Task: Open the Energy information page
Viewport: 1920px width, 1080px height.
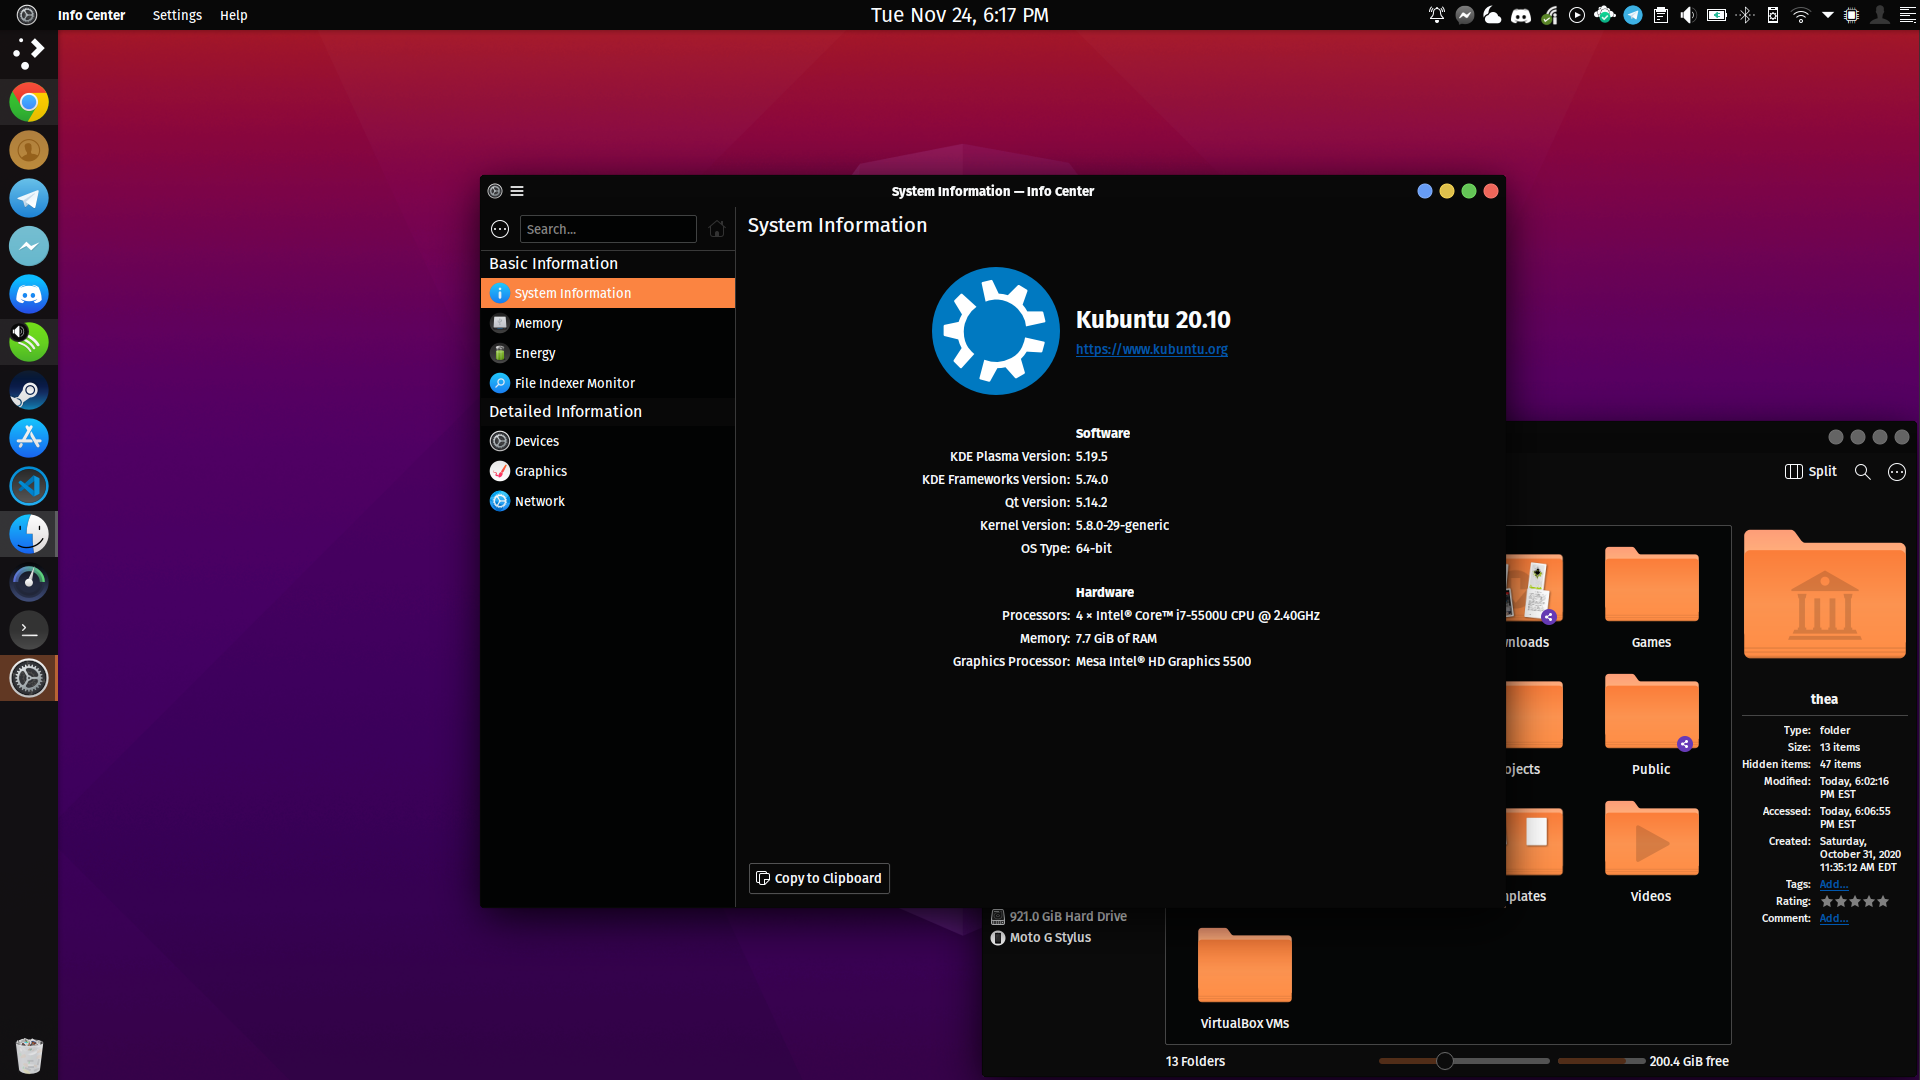Action: pyautogui.click(x=607, y=353)
